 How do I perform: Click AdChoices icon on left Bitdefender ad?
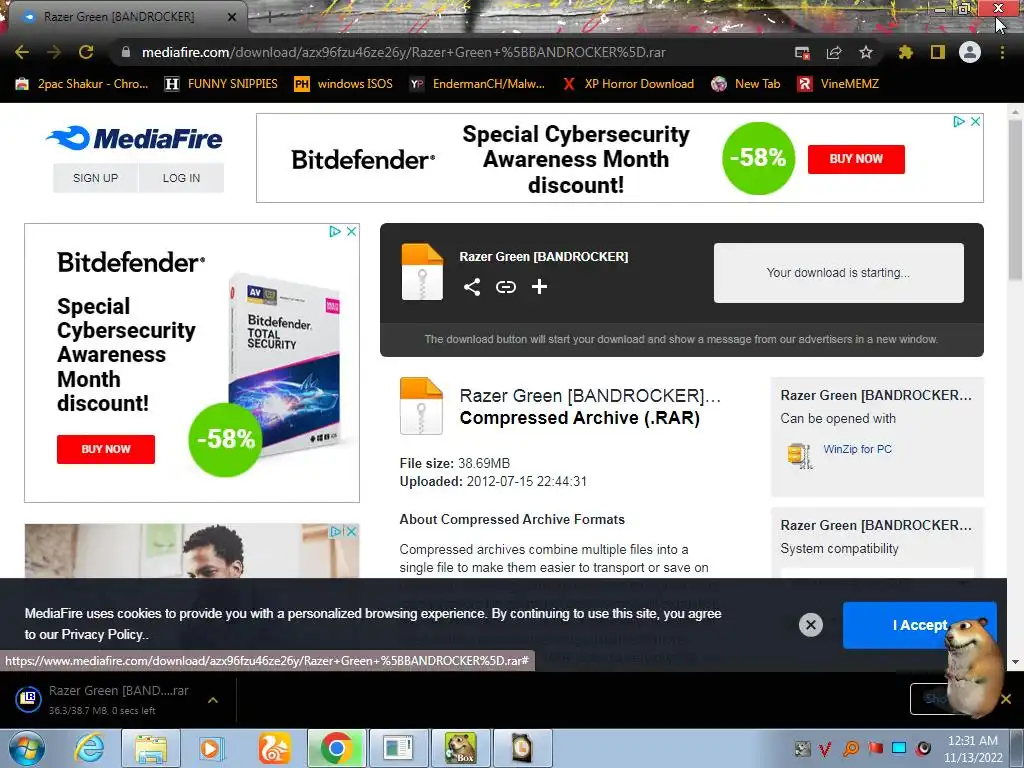click(x=335, y=231)
